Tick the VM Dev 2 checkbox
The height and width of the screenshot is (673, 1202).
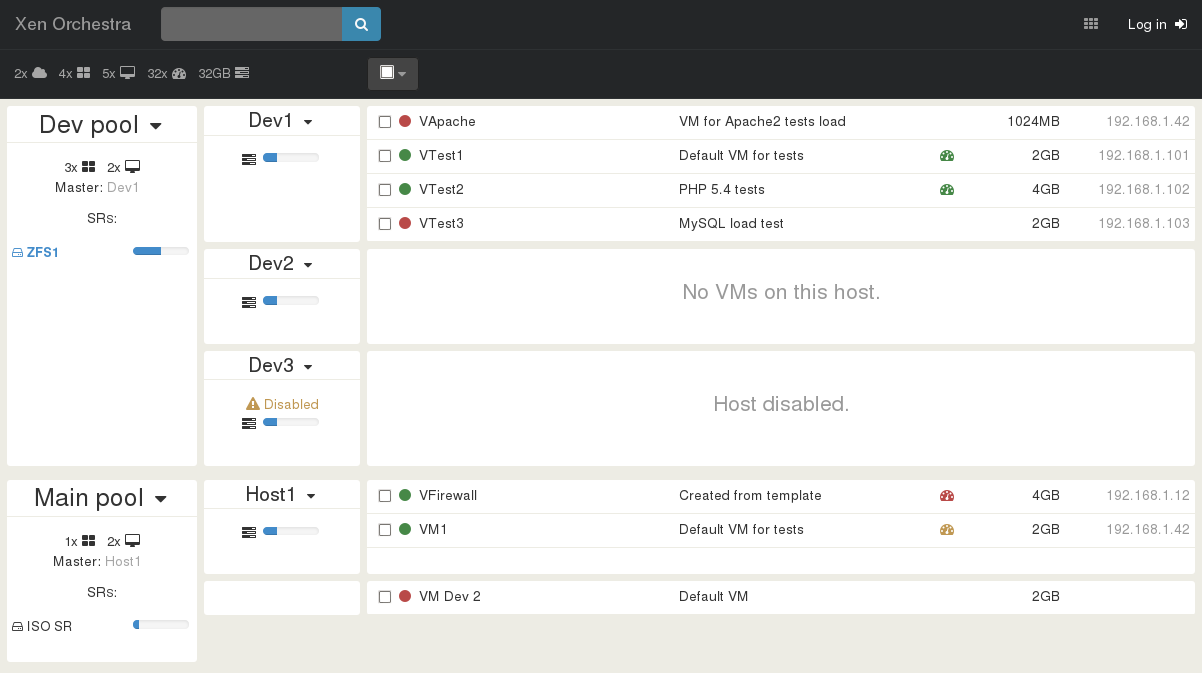[x=385, y=597]
